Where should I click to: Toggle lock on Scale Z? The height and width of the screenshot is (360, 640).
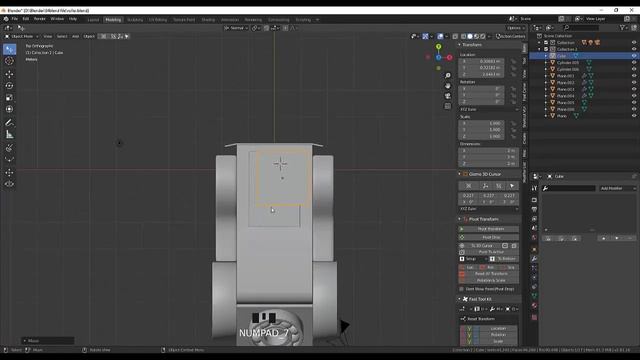513,136
